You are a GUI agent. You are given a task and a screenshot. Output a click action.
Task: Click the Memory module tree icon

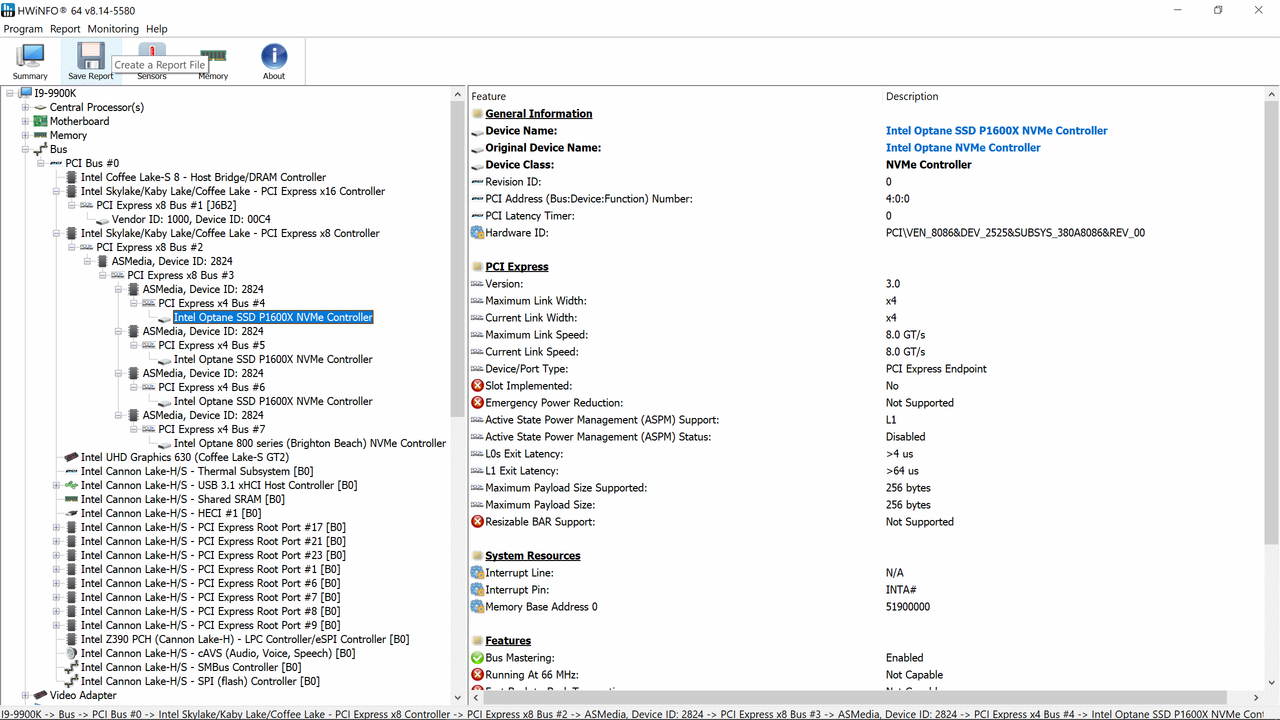point(40,135)
